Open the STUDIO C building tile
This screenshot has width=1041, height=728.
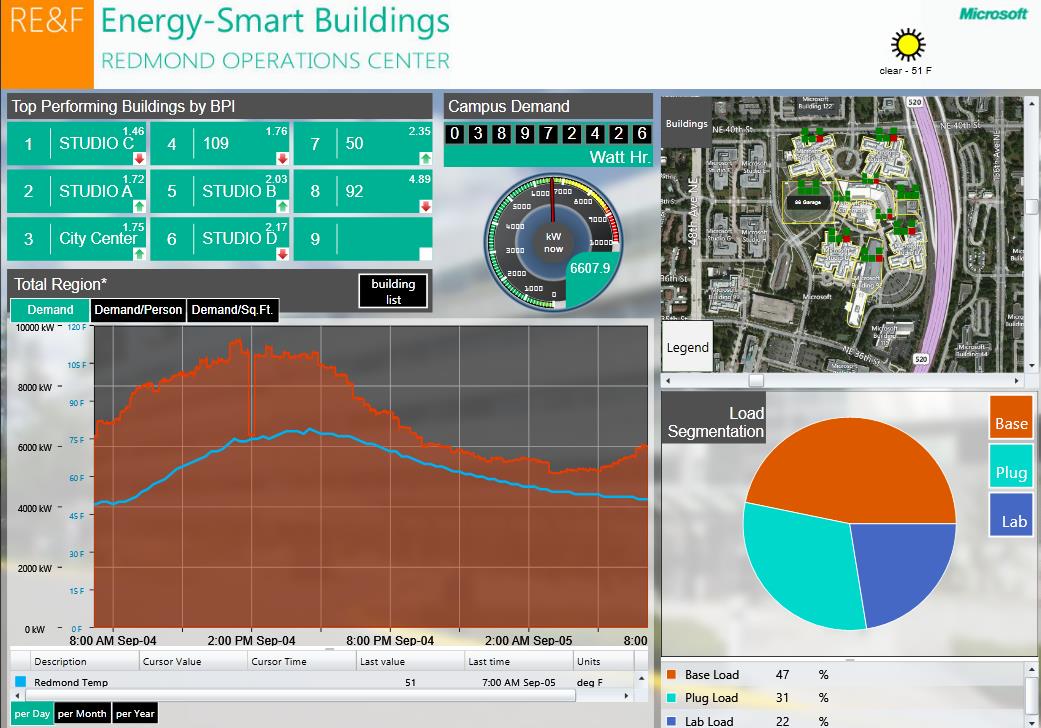[x=76, y=143]
